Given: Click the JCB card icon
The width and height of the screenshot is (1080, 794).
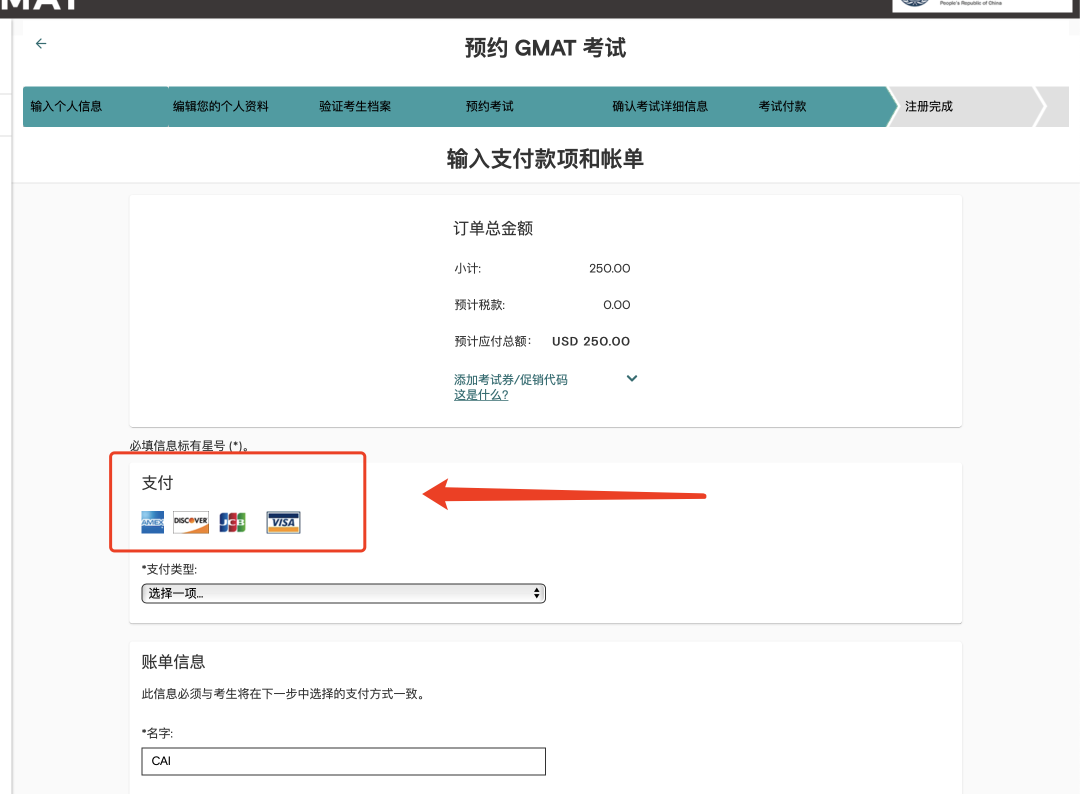Looking at the screenshot, I should [x=232, y=522].
